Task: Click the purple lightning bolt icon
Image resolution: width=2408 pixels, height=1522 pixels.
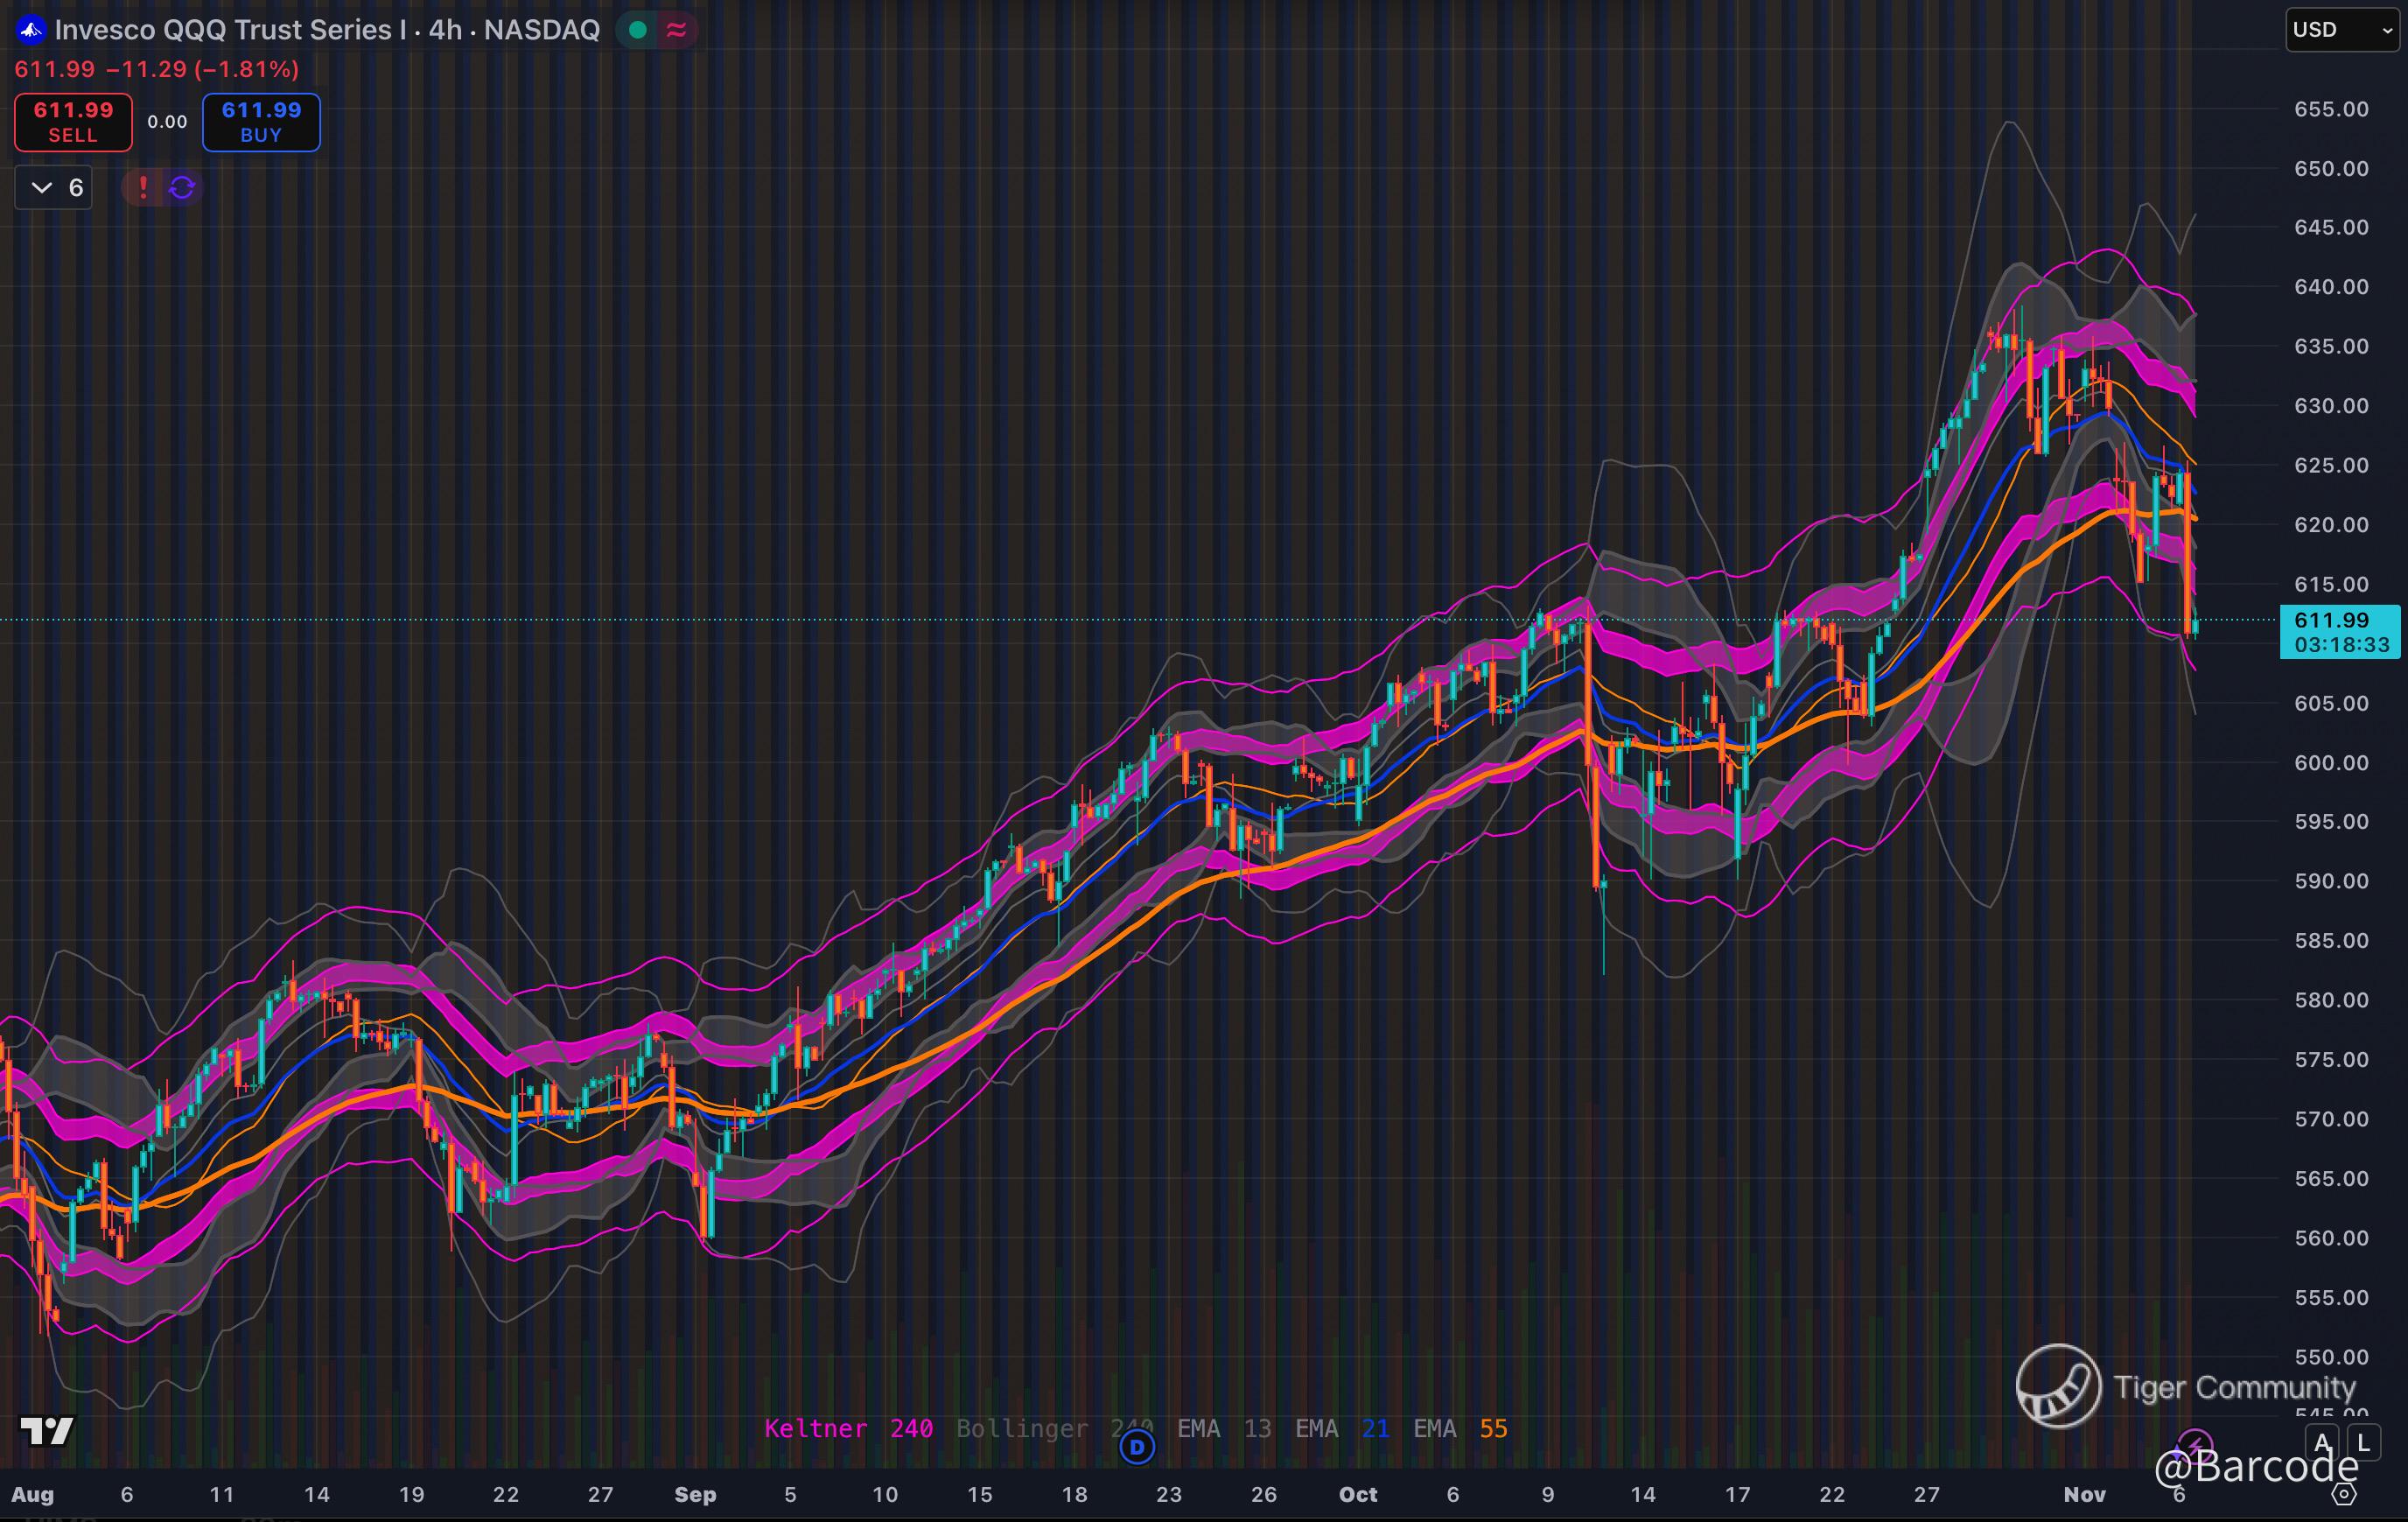Action: pyautogui.click(x=2194, y=1444)
